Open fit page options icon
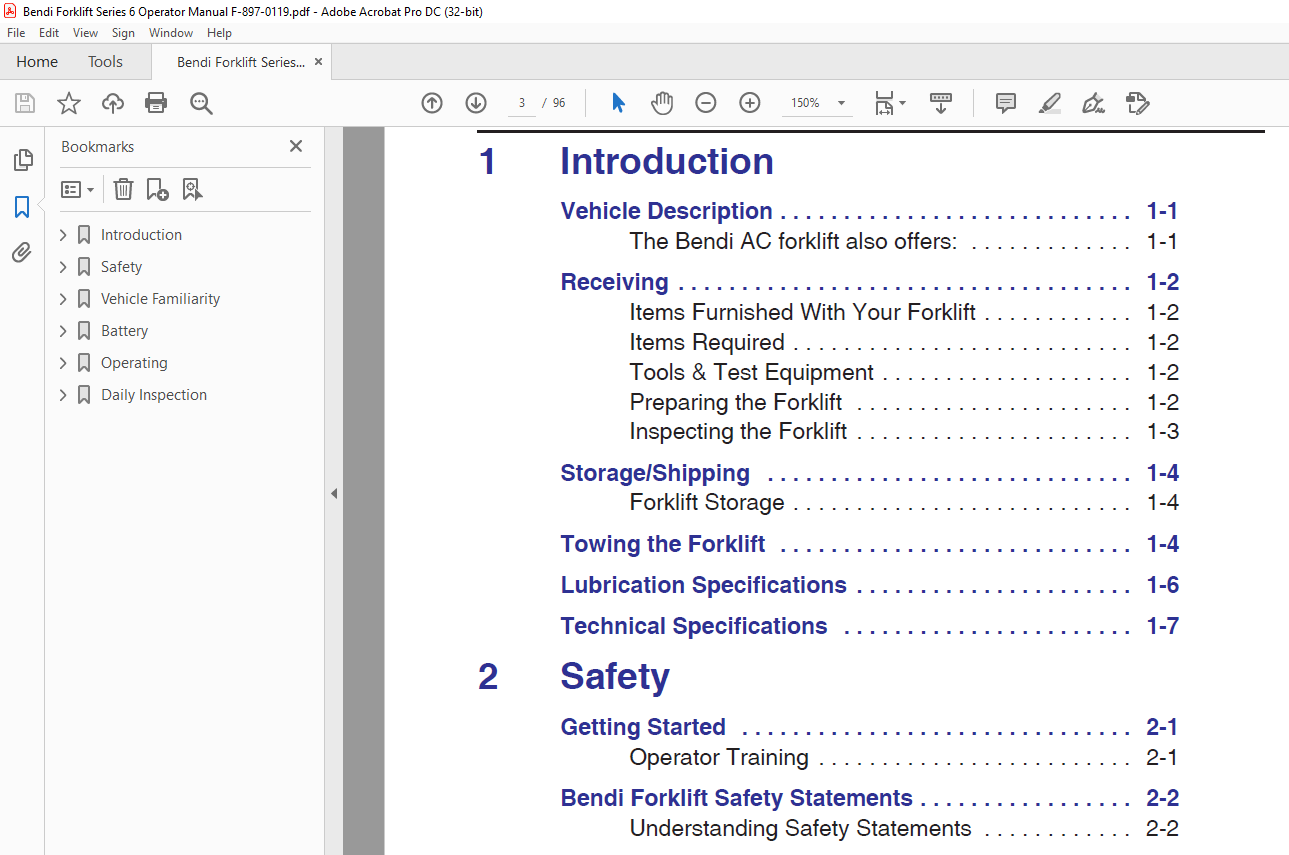Viewport: 1289px width, 855px height. (889, 103)
